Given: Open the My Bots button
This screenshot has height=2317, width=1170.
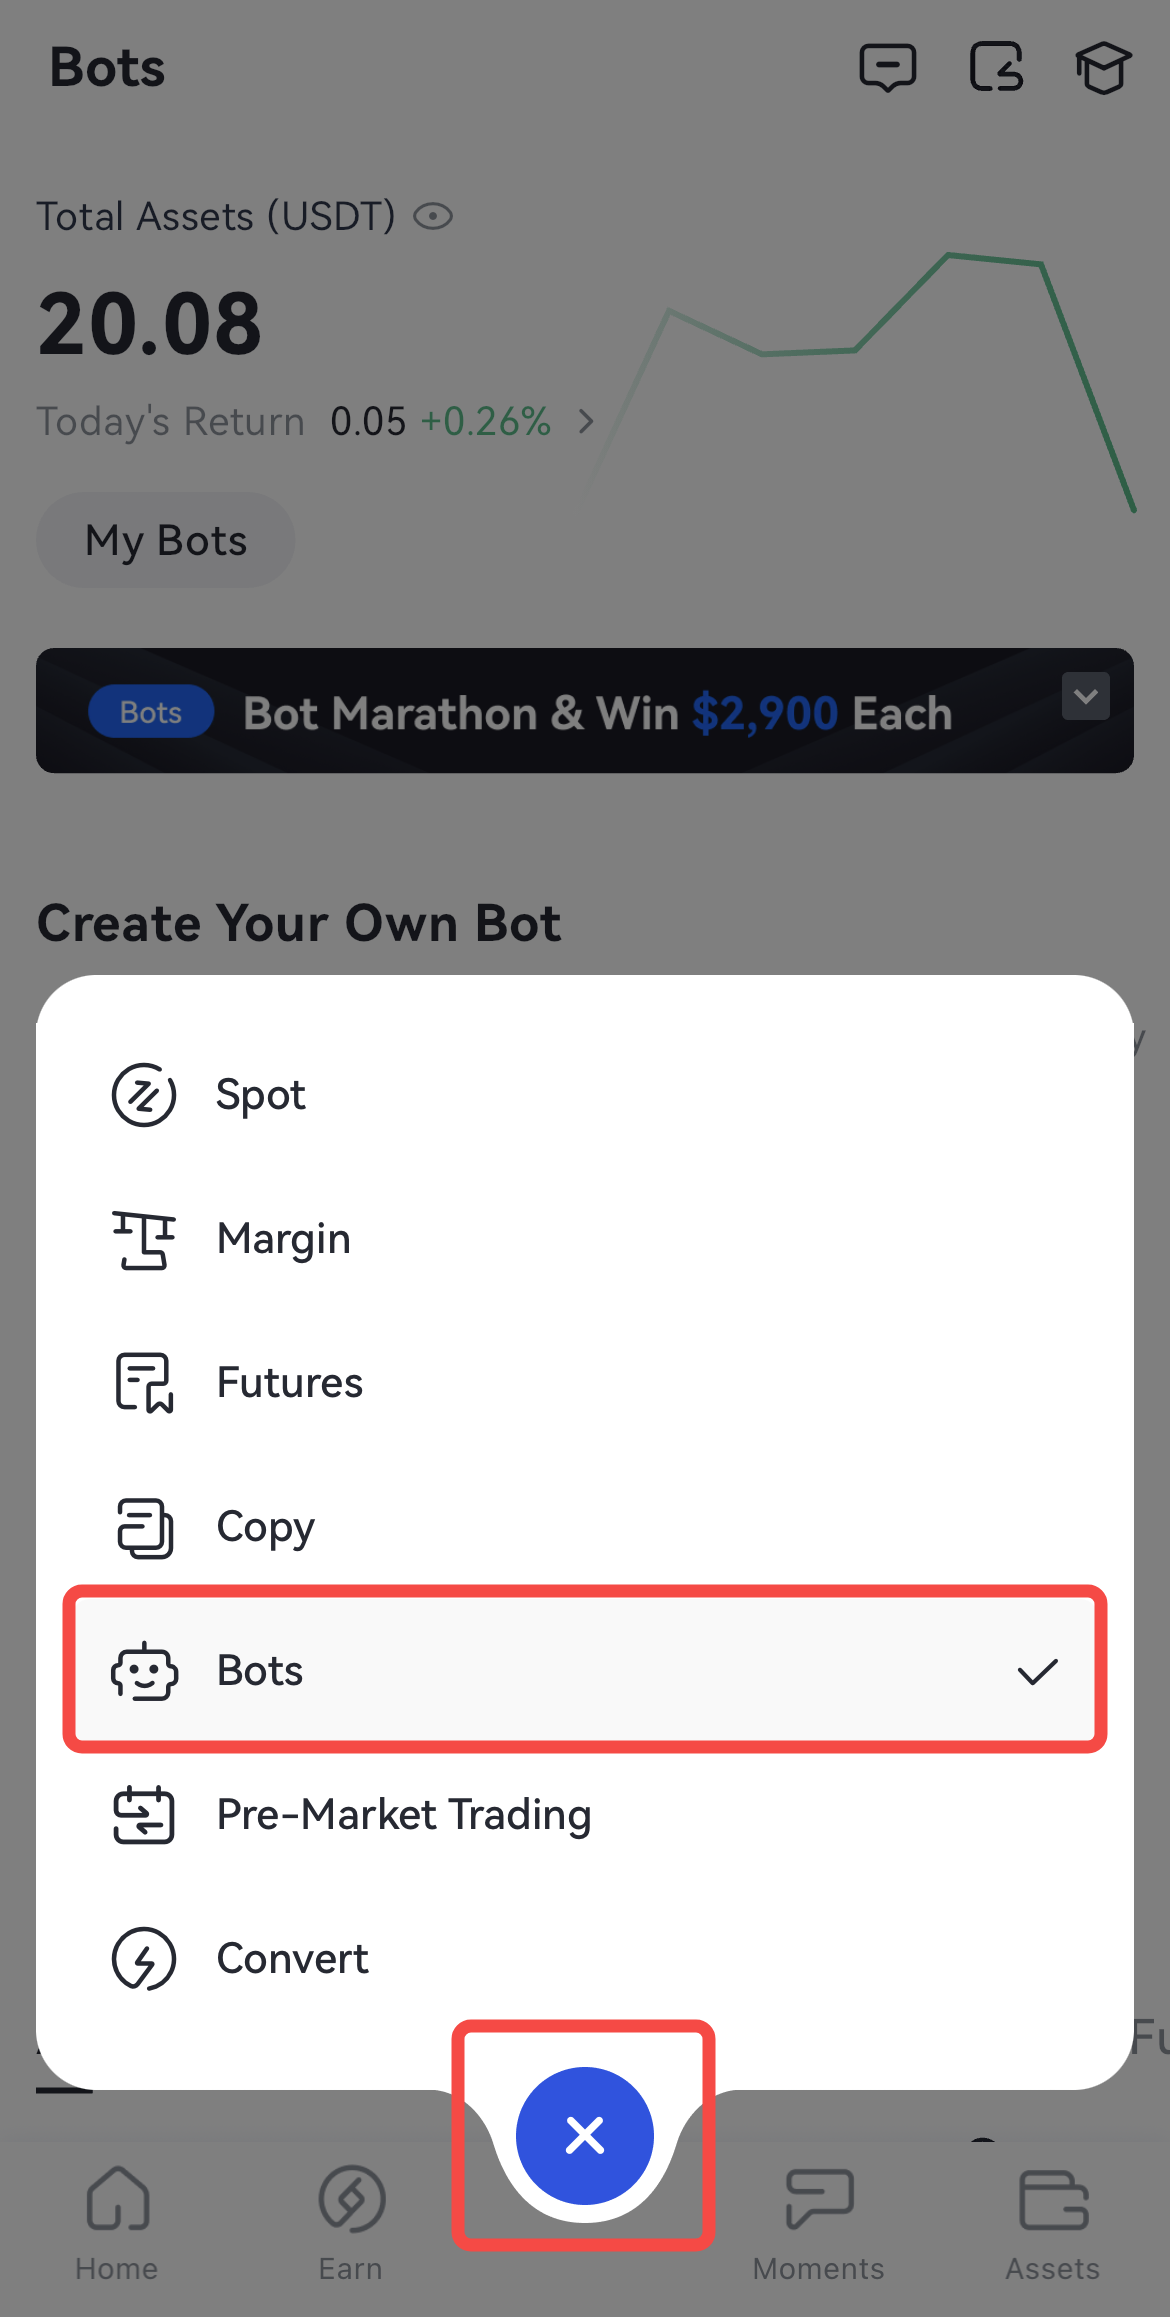Looking at the screenshot, I should (166, 540).
